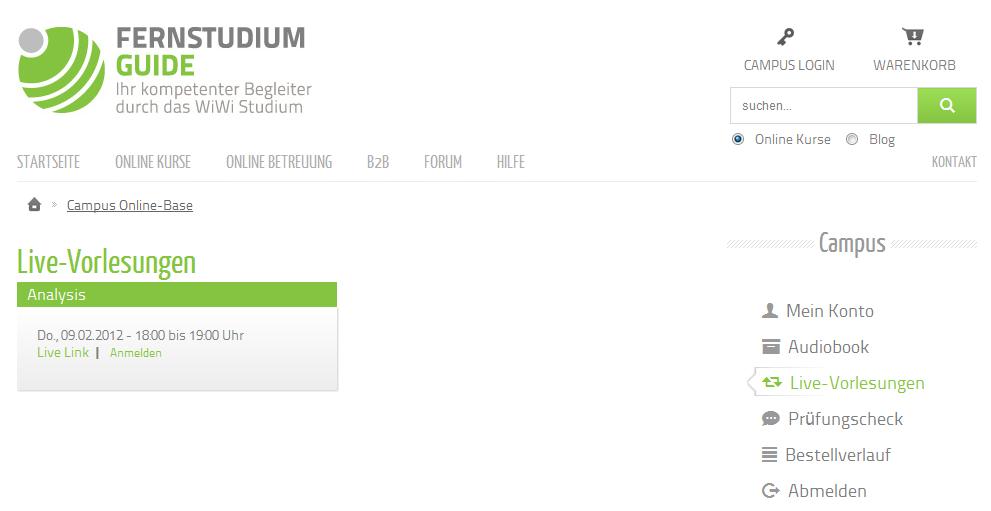Click the Mein Konto person icon
This screenshot has width=991, height=511.
[770, 311]
